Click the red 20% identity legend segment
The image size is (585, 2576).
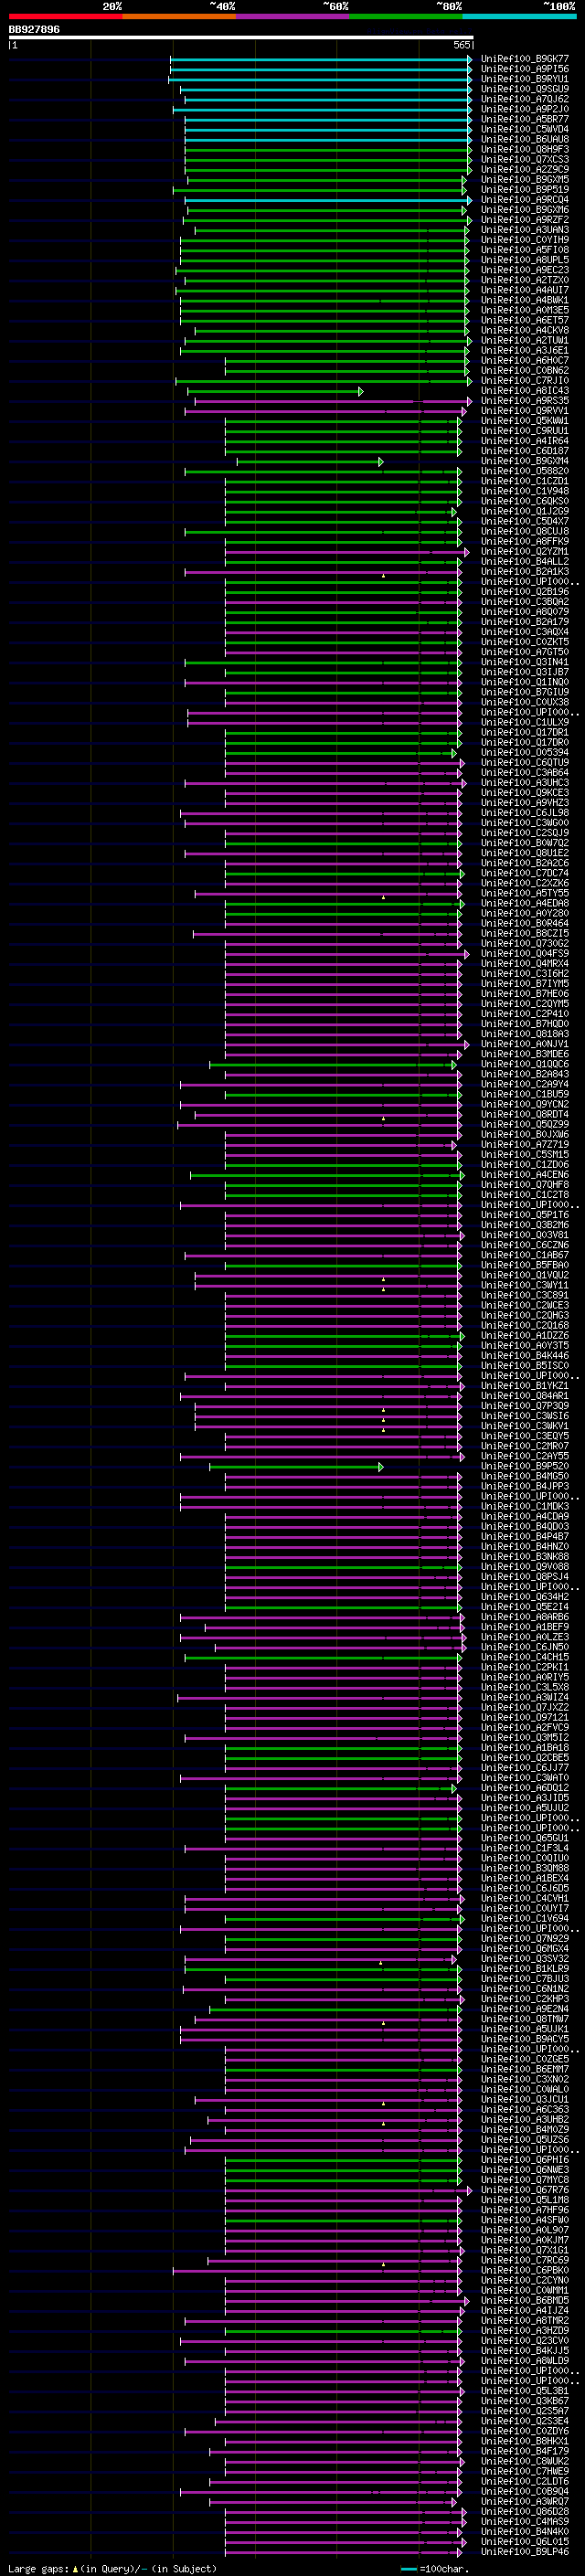(65, 16)
